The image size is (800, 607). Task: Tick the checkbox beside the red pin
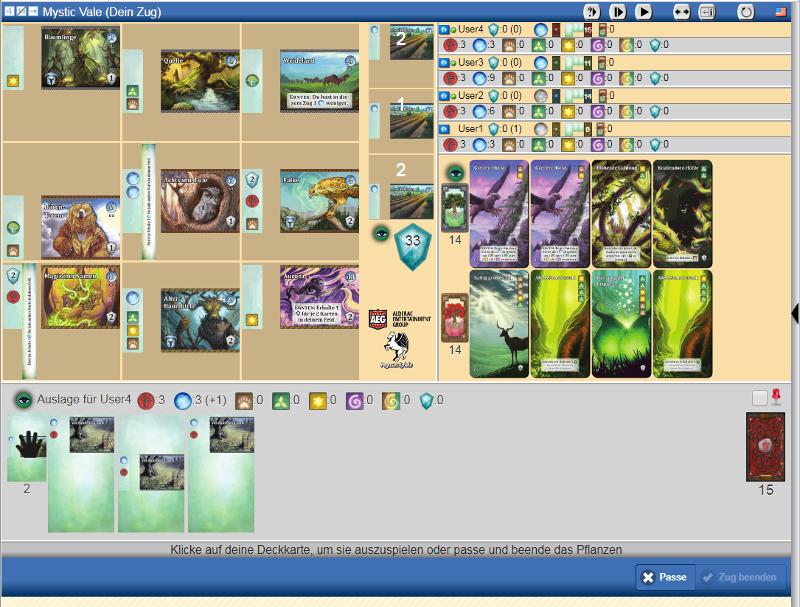pos(760,398)
